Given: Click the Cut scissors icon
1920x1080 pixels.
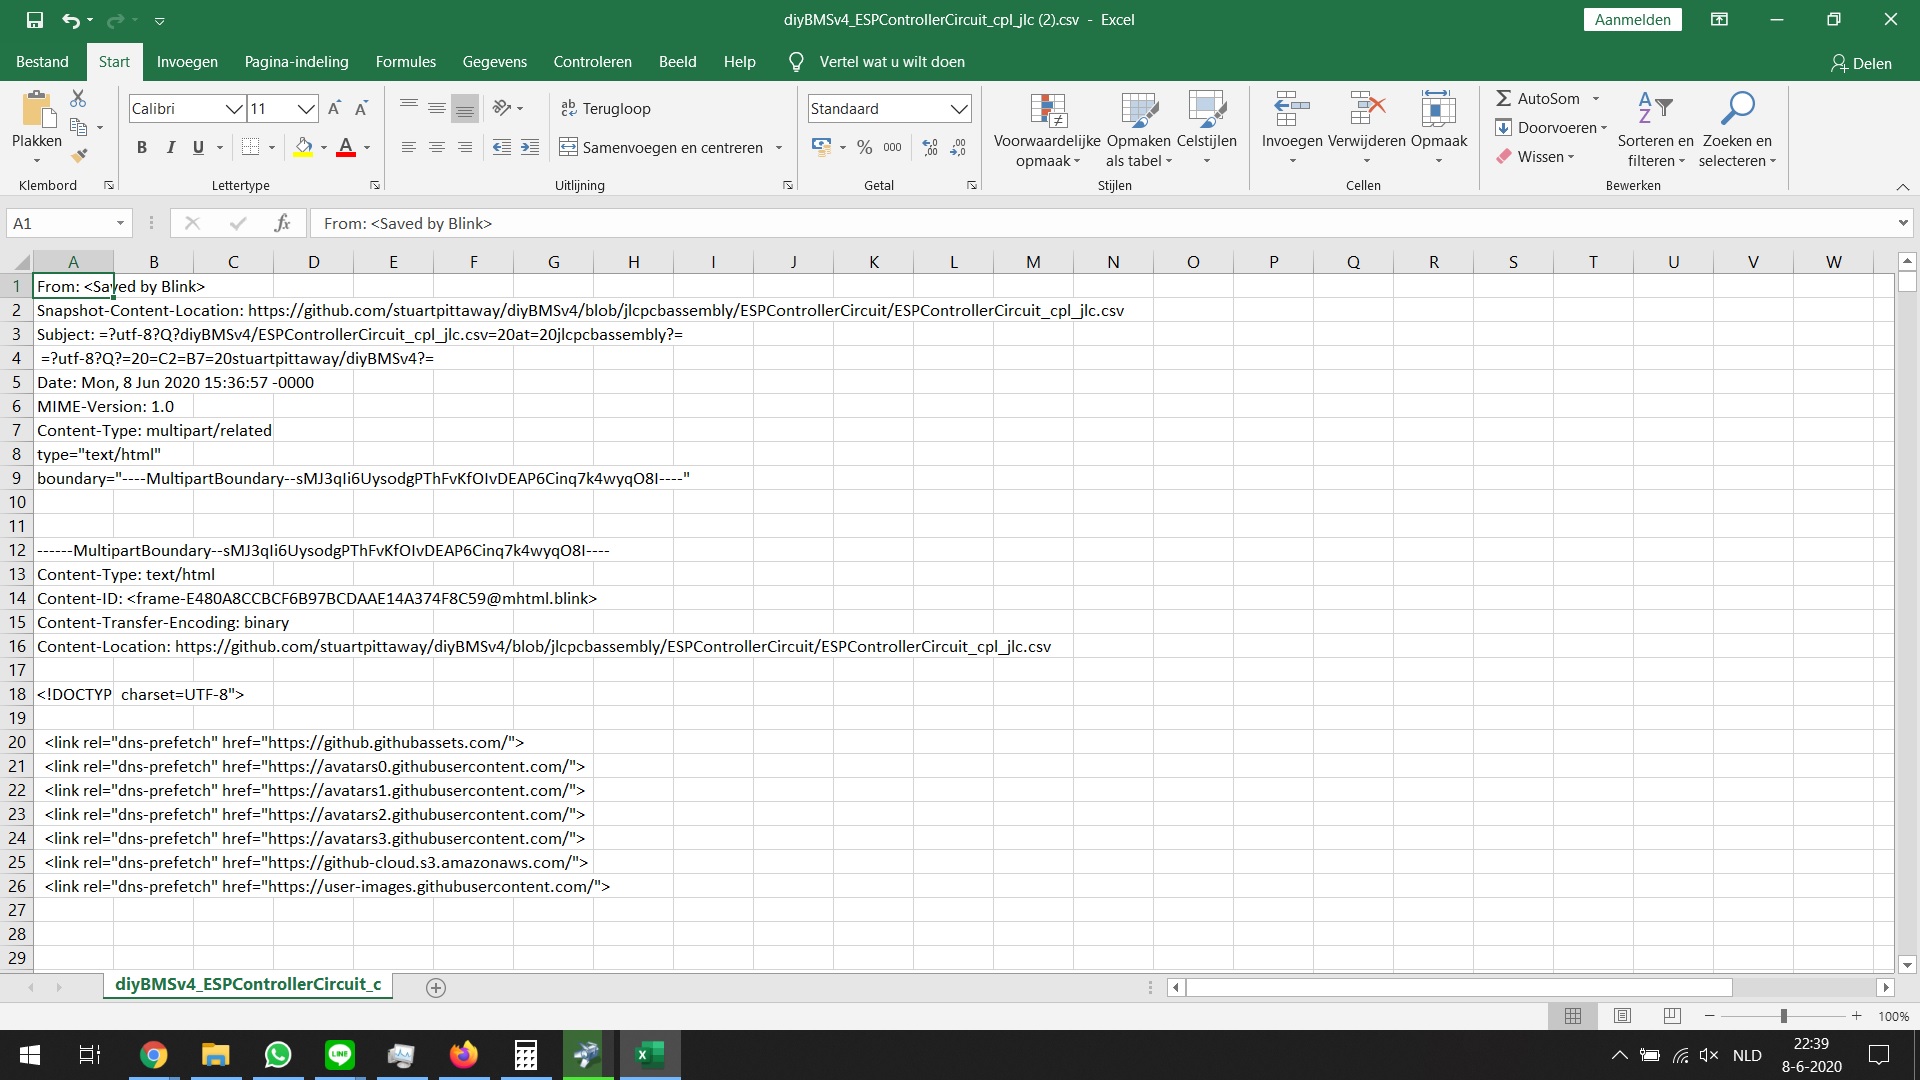Looking at the screenshot, I should pyautogui.click(x=78, y=98).
